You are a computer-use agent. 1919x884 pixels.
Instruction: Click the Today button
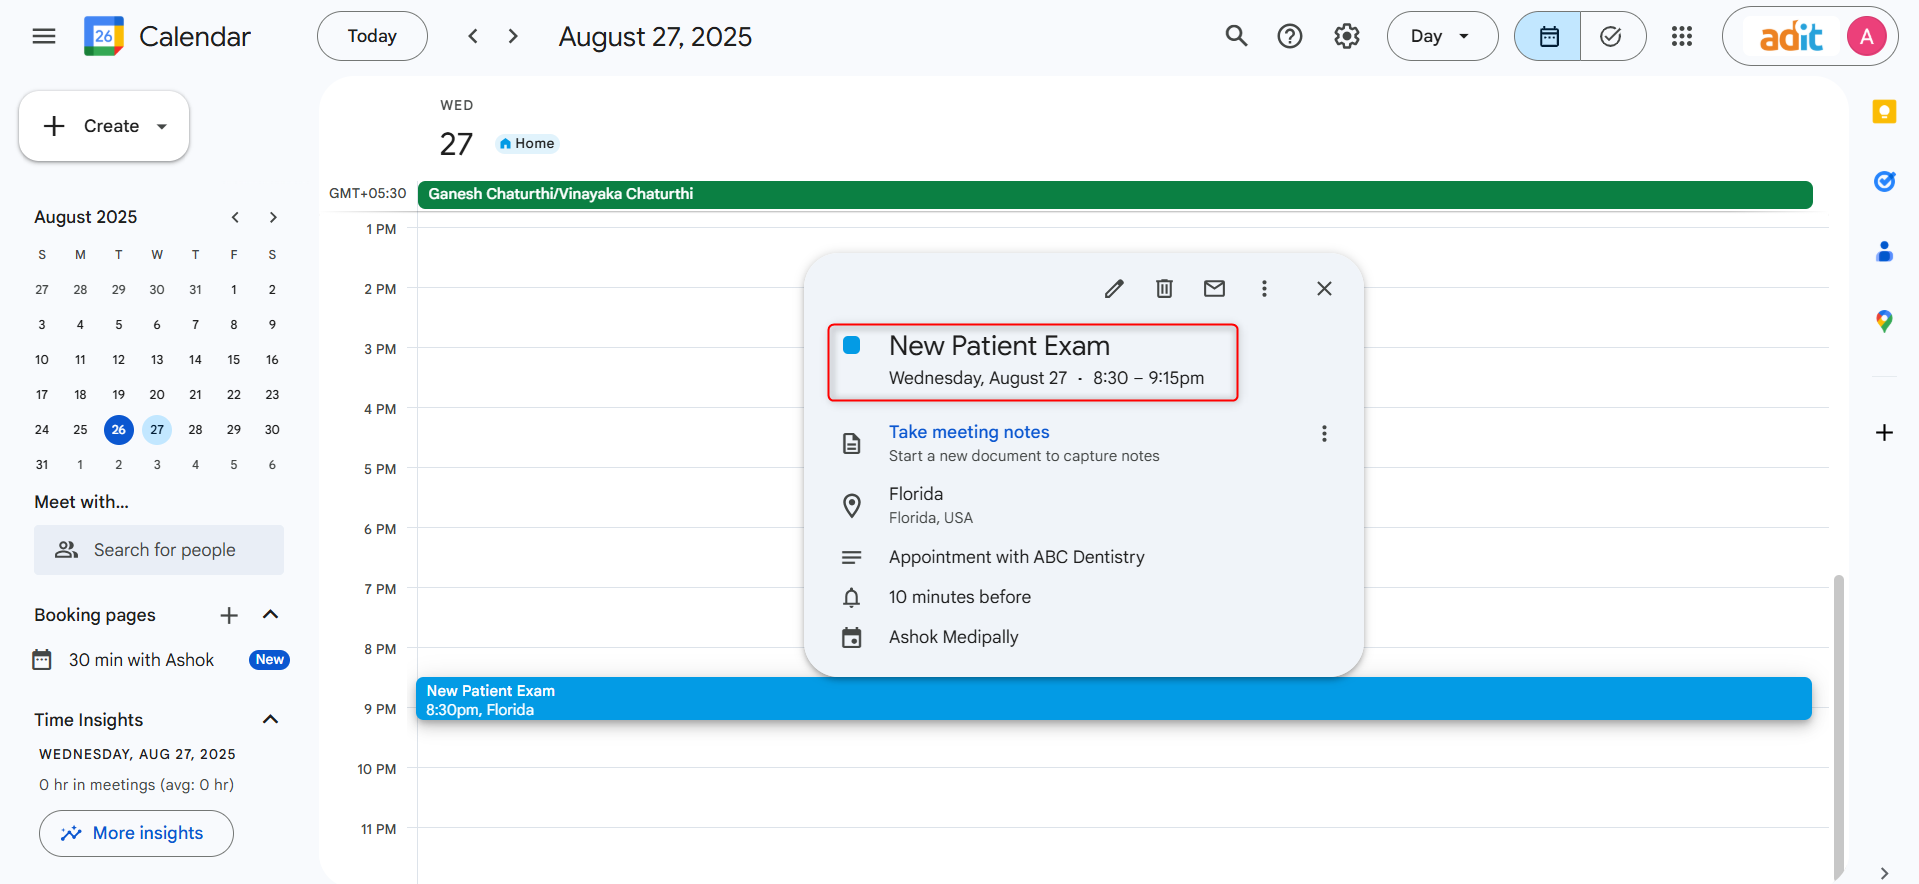click(x=372, y=37)
